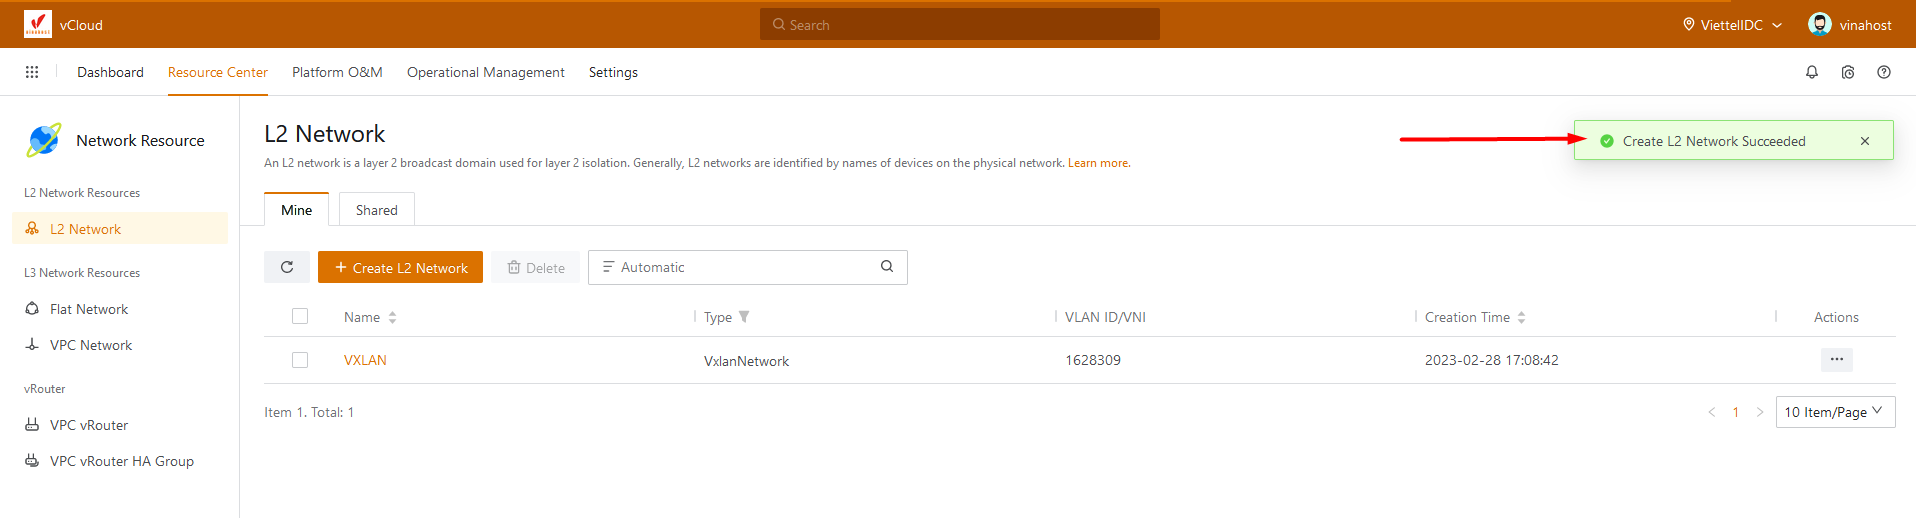The height and width of the screenshot is (518, 1916).
Task: Switch to the Shared tab
Action: [377, 209]
